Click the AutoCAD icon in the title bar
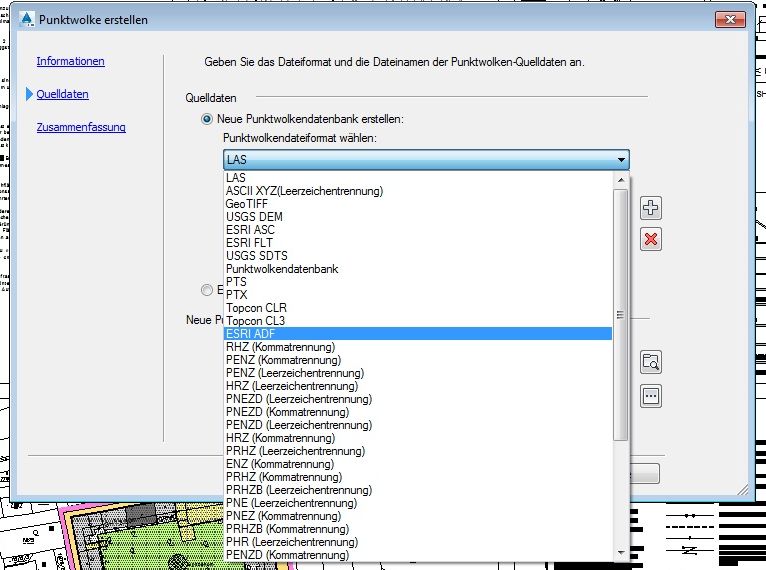 [27, 20]
